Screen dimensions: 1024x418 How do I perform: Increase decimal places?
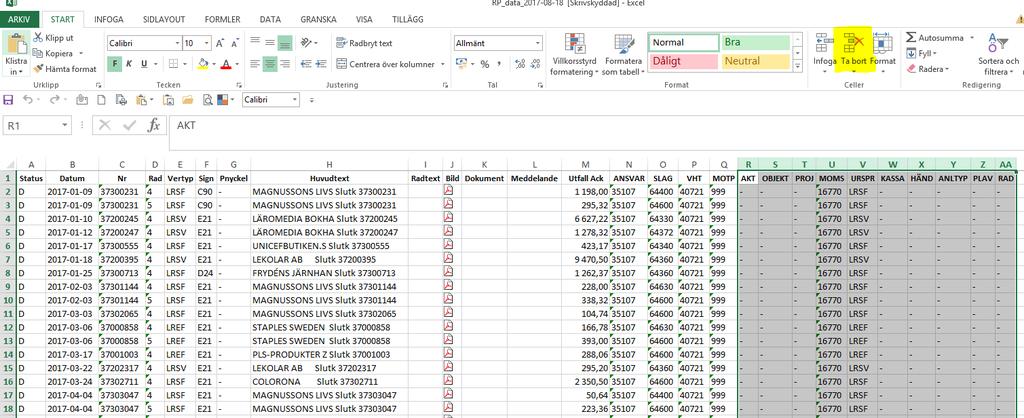[x=520, y=64]
